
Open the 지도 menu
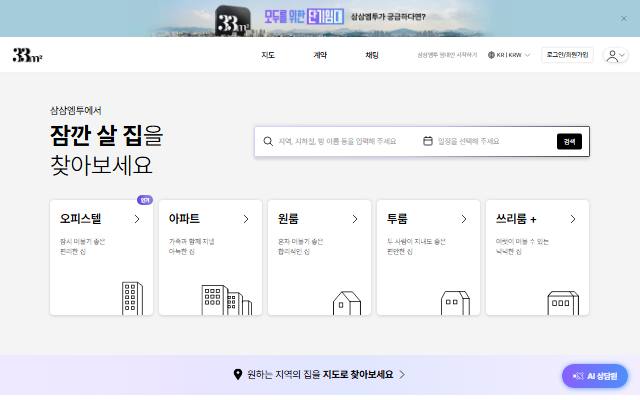pos(268,55)
